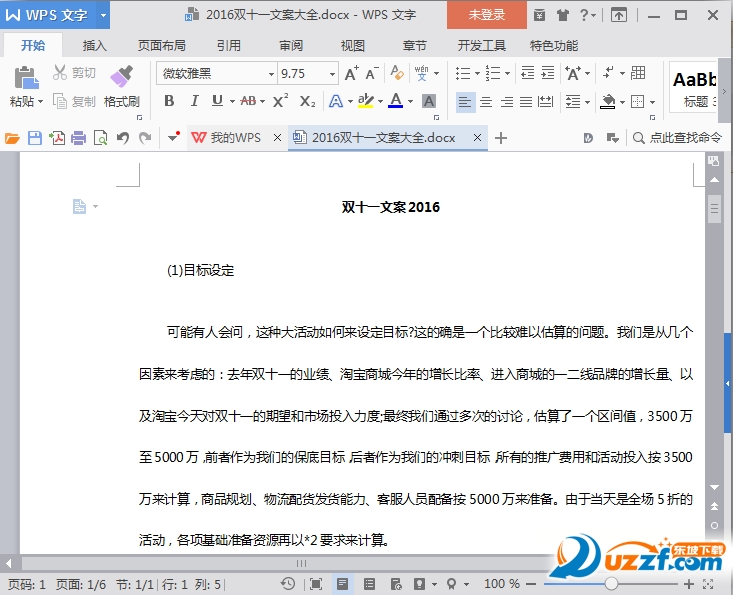Justify text alignment

(x=526, y=101)
